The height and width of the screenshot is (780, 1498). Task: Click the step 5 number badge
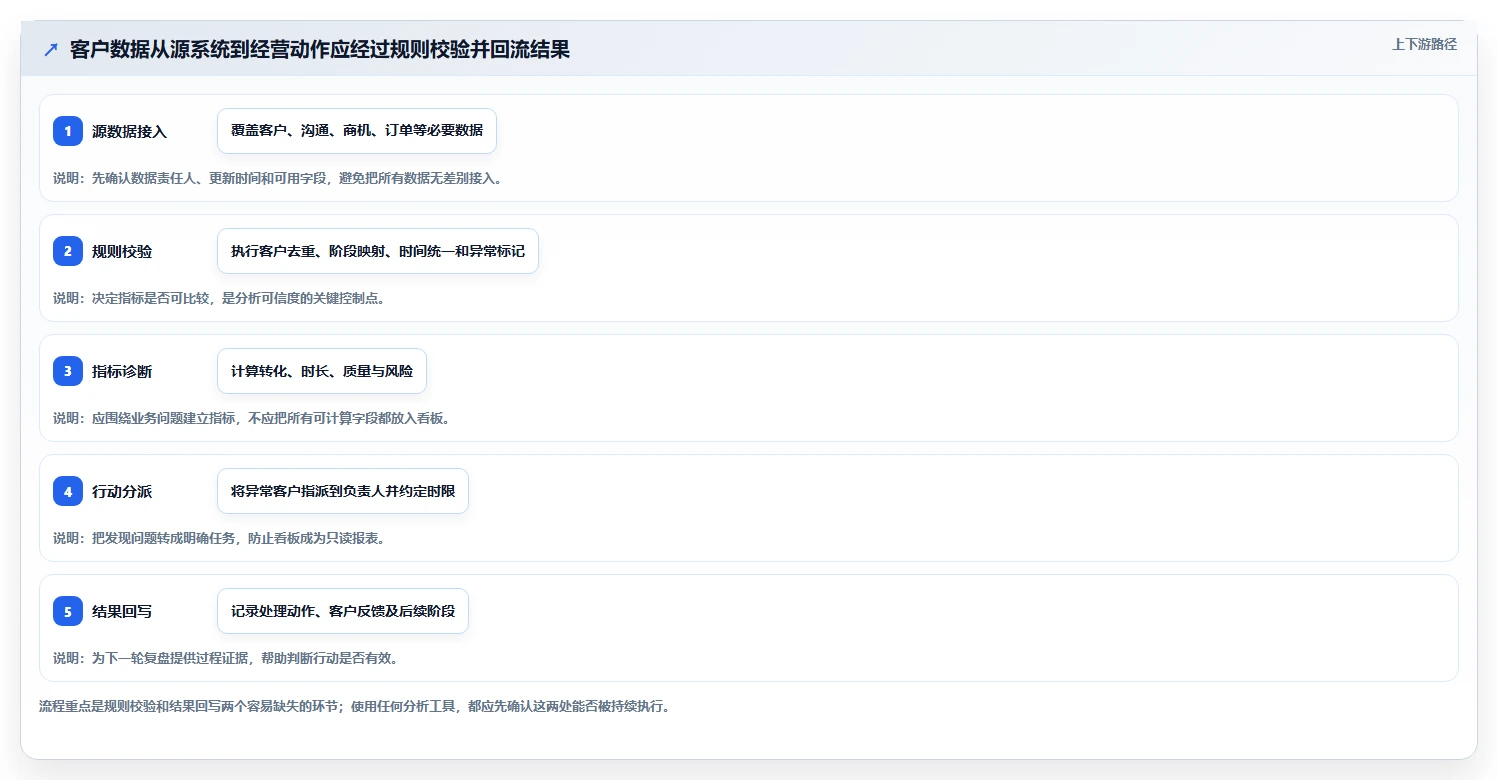tap(68, 611)
